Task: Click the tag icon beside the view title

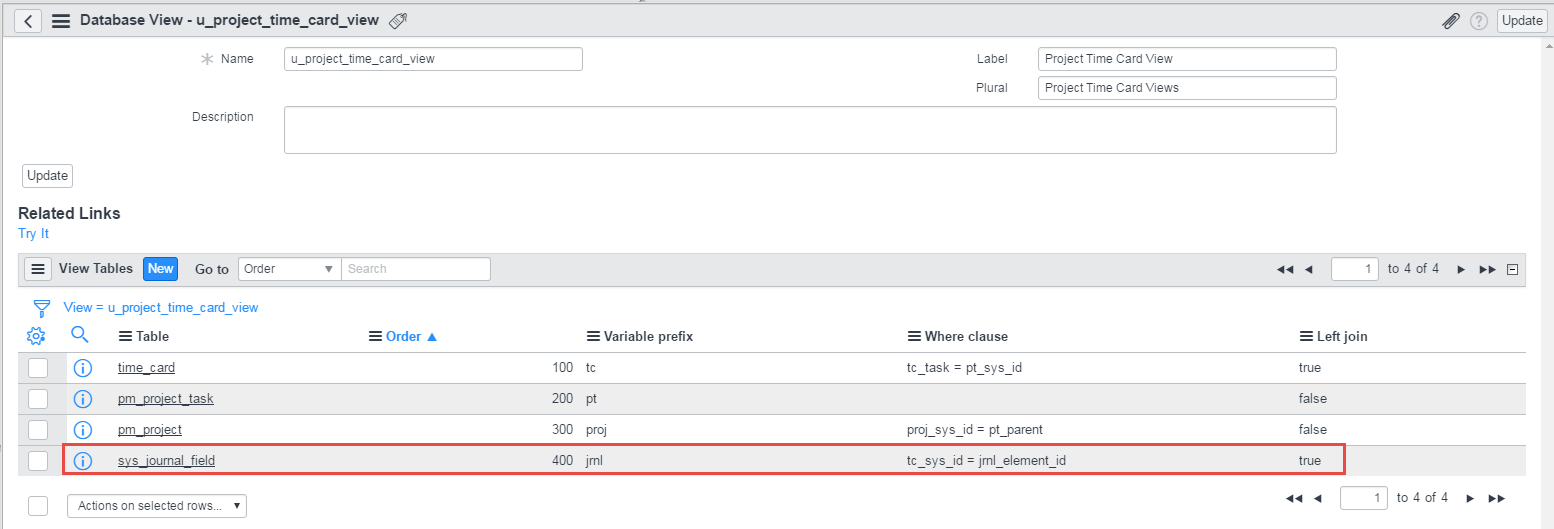Action: point(398,20)
